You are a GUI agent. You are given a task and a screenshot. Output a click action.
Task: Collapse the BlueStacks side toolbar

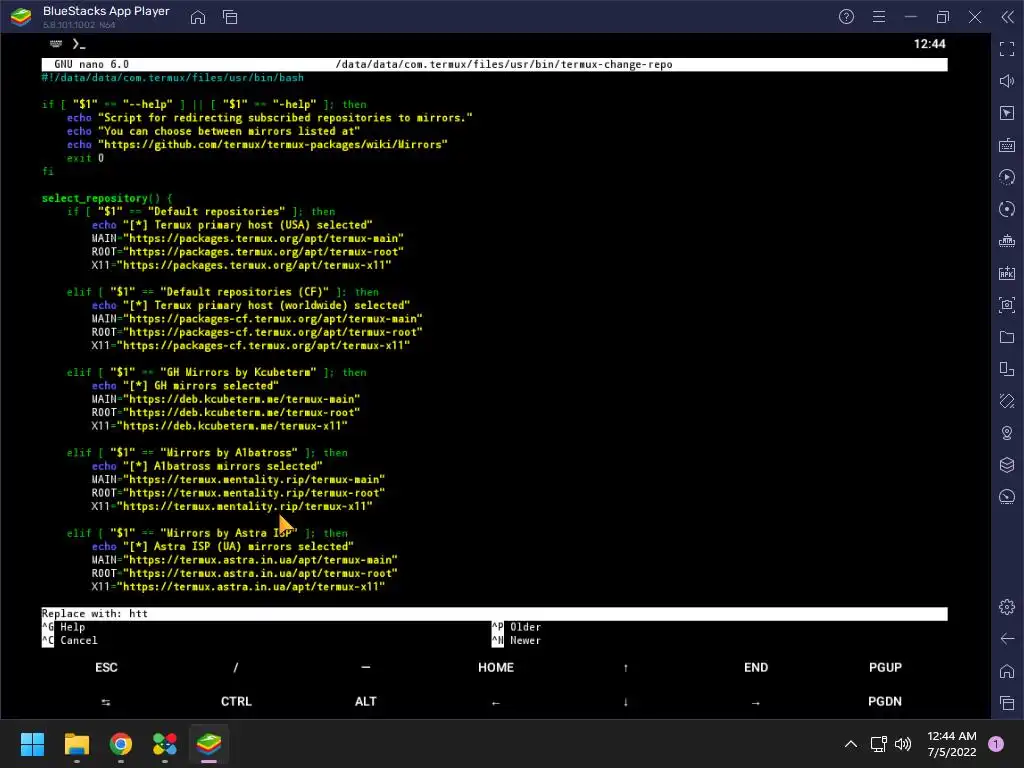[1008, 17]
